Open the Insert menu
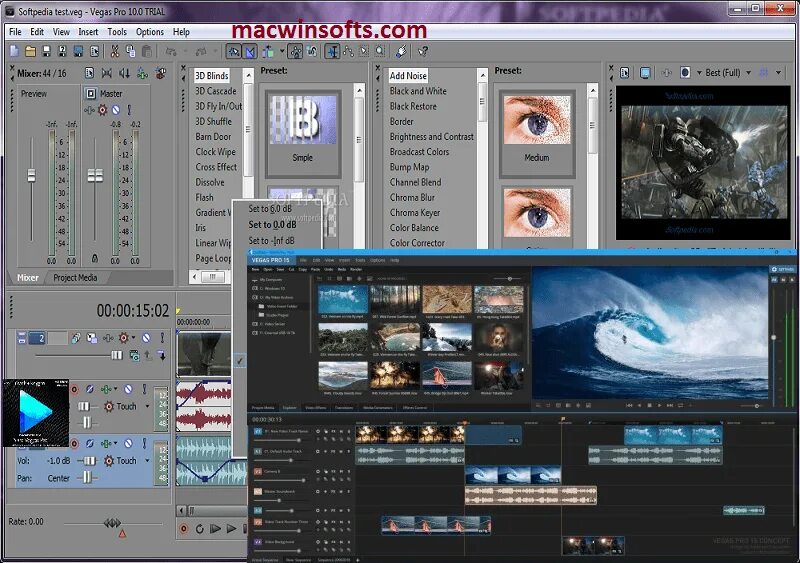This screenshot has height=563, width=800. coord(88,32)
